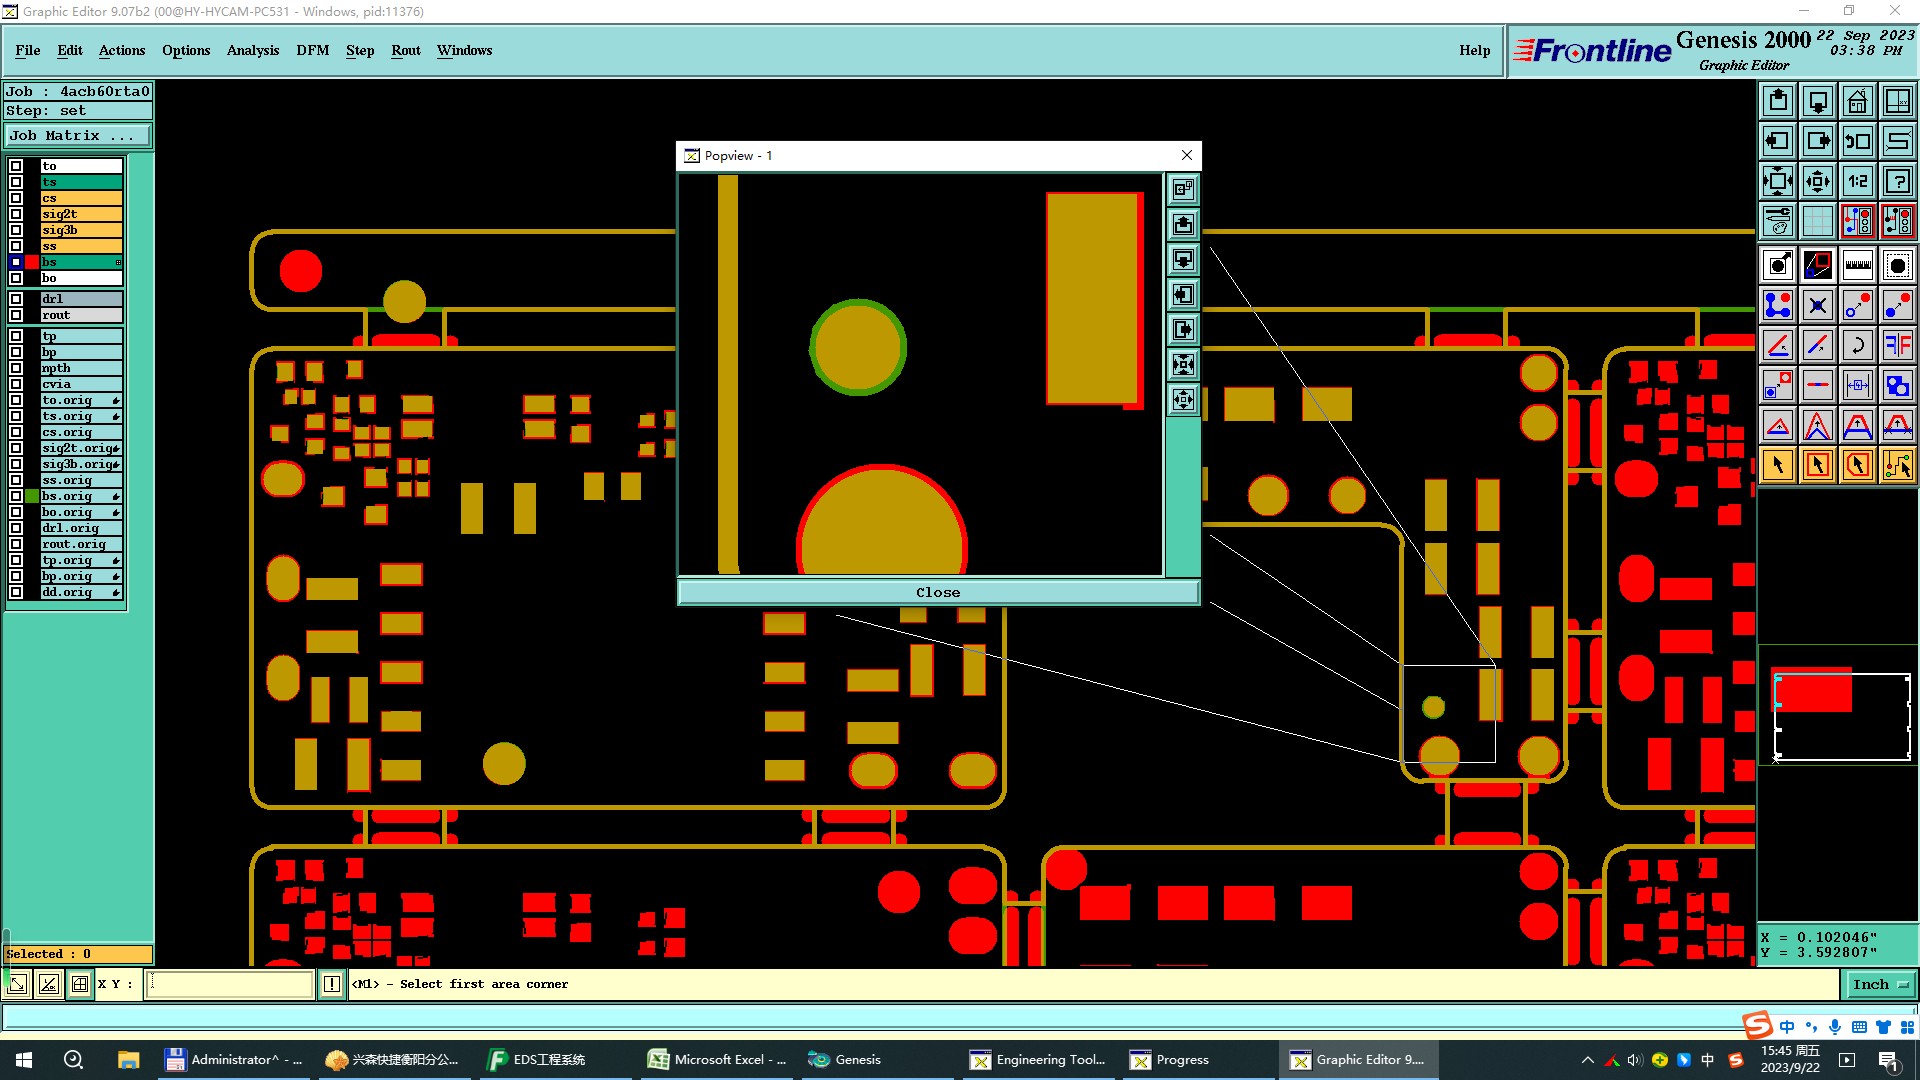Open the Job Matrix selector
1920x1080 pixels.
(x=78, y=135)
